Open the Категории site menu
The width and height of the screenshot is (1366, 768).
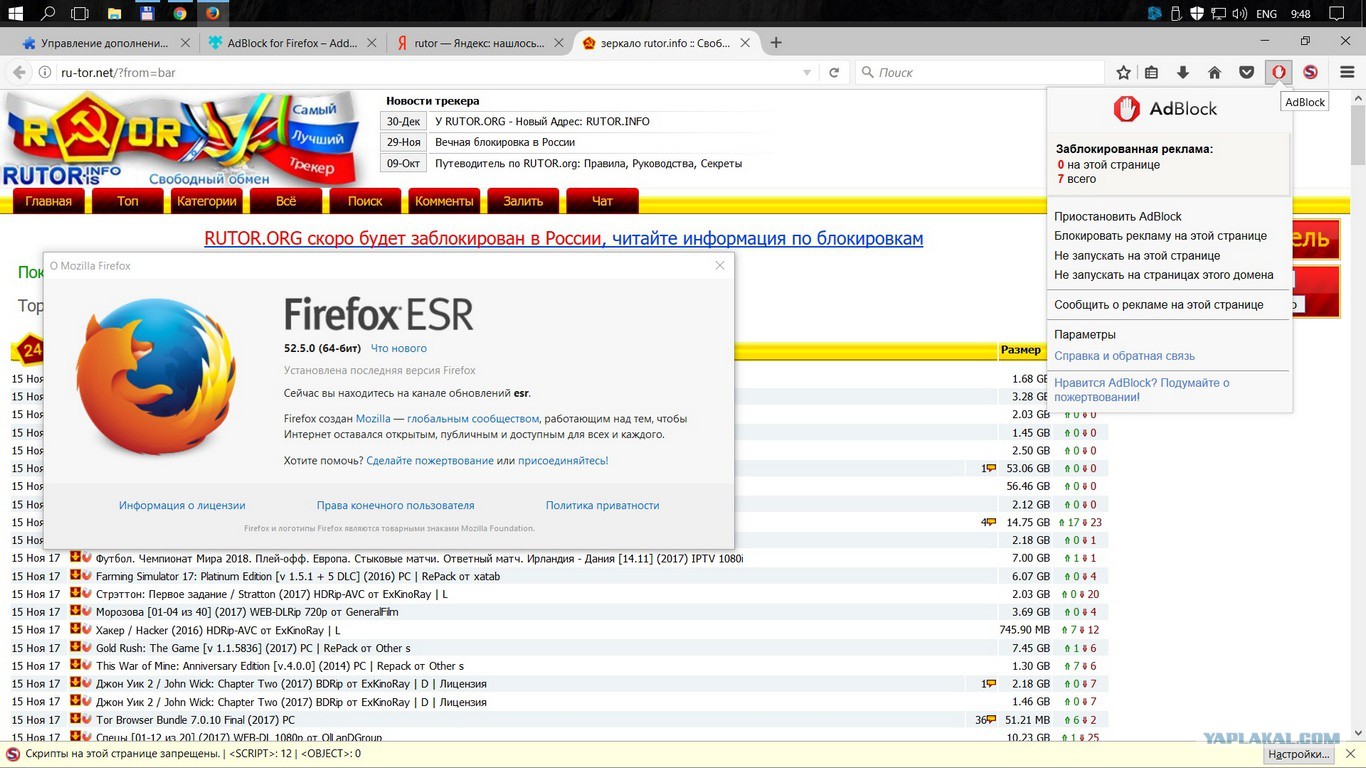pos(207,201)
